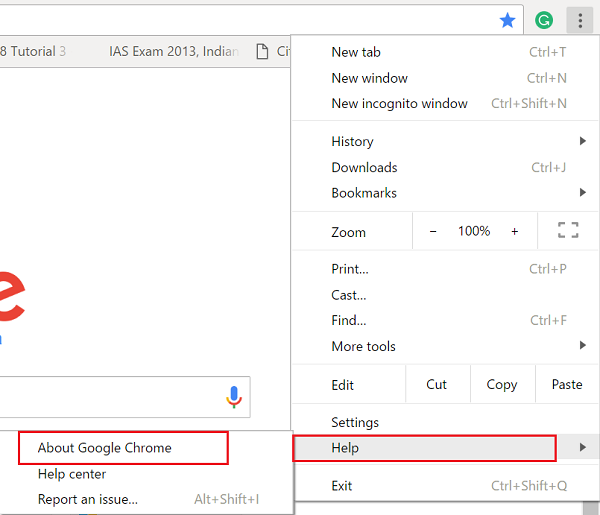Open the History menu entry
Viewport: 600px width, 515px height.
tap(445, 141)
